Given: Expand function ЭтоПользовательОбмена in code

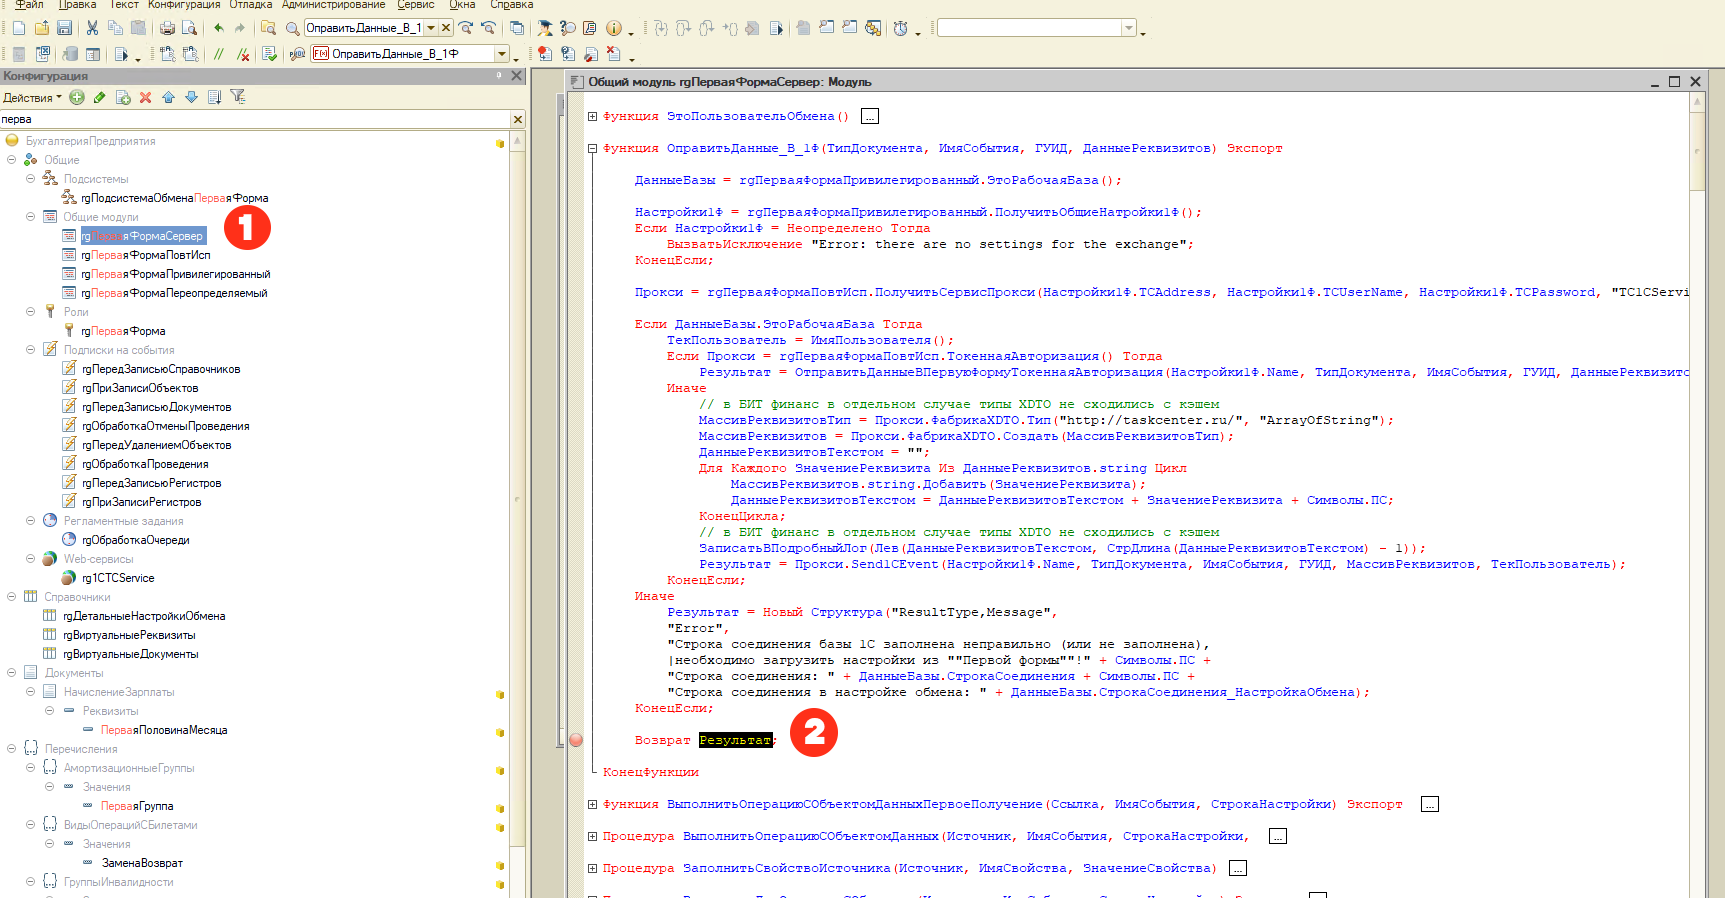Looking at the screenshot, I should pos(592,116).
